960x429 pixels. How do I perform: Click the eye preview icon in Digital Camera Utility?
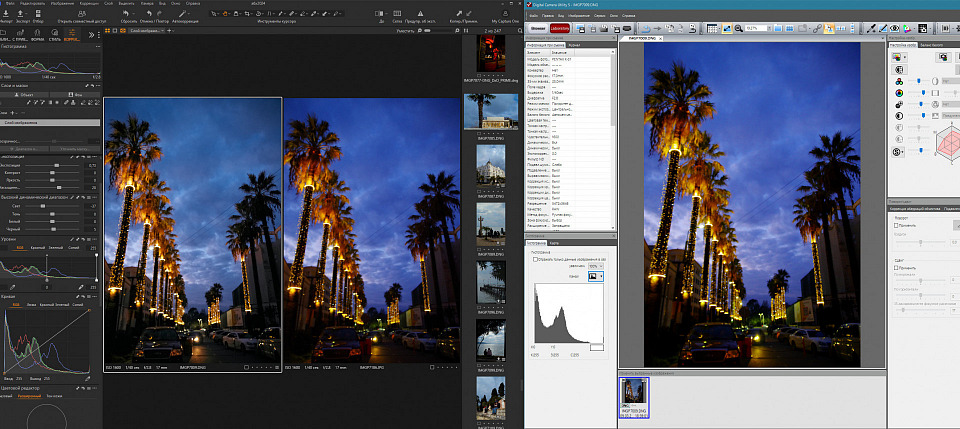[x=894, y=28]
